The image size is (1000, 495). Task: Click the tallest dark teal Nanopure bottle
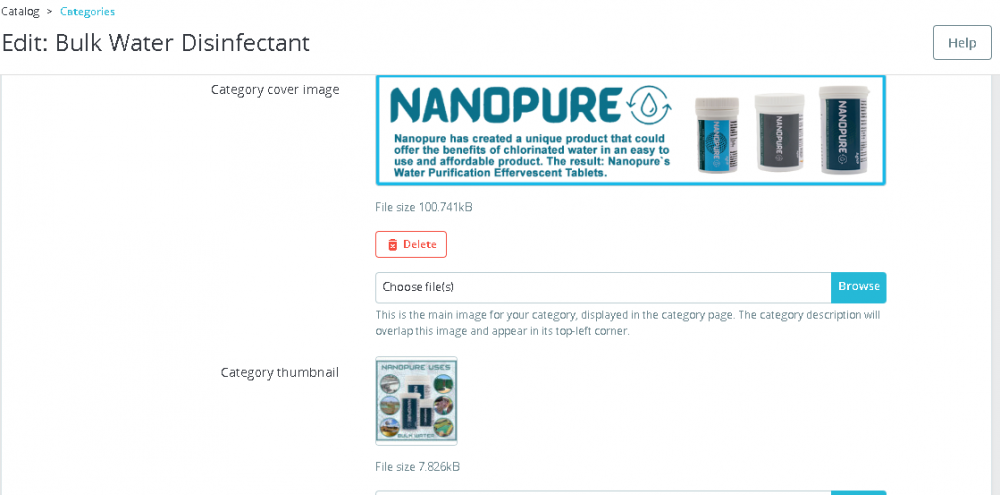(x=844, y=129)
